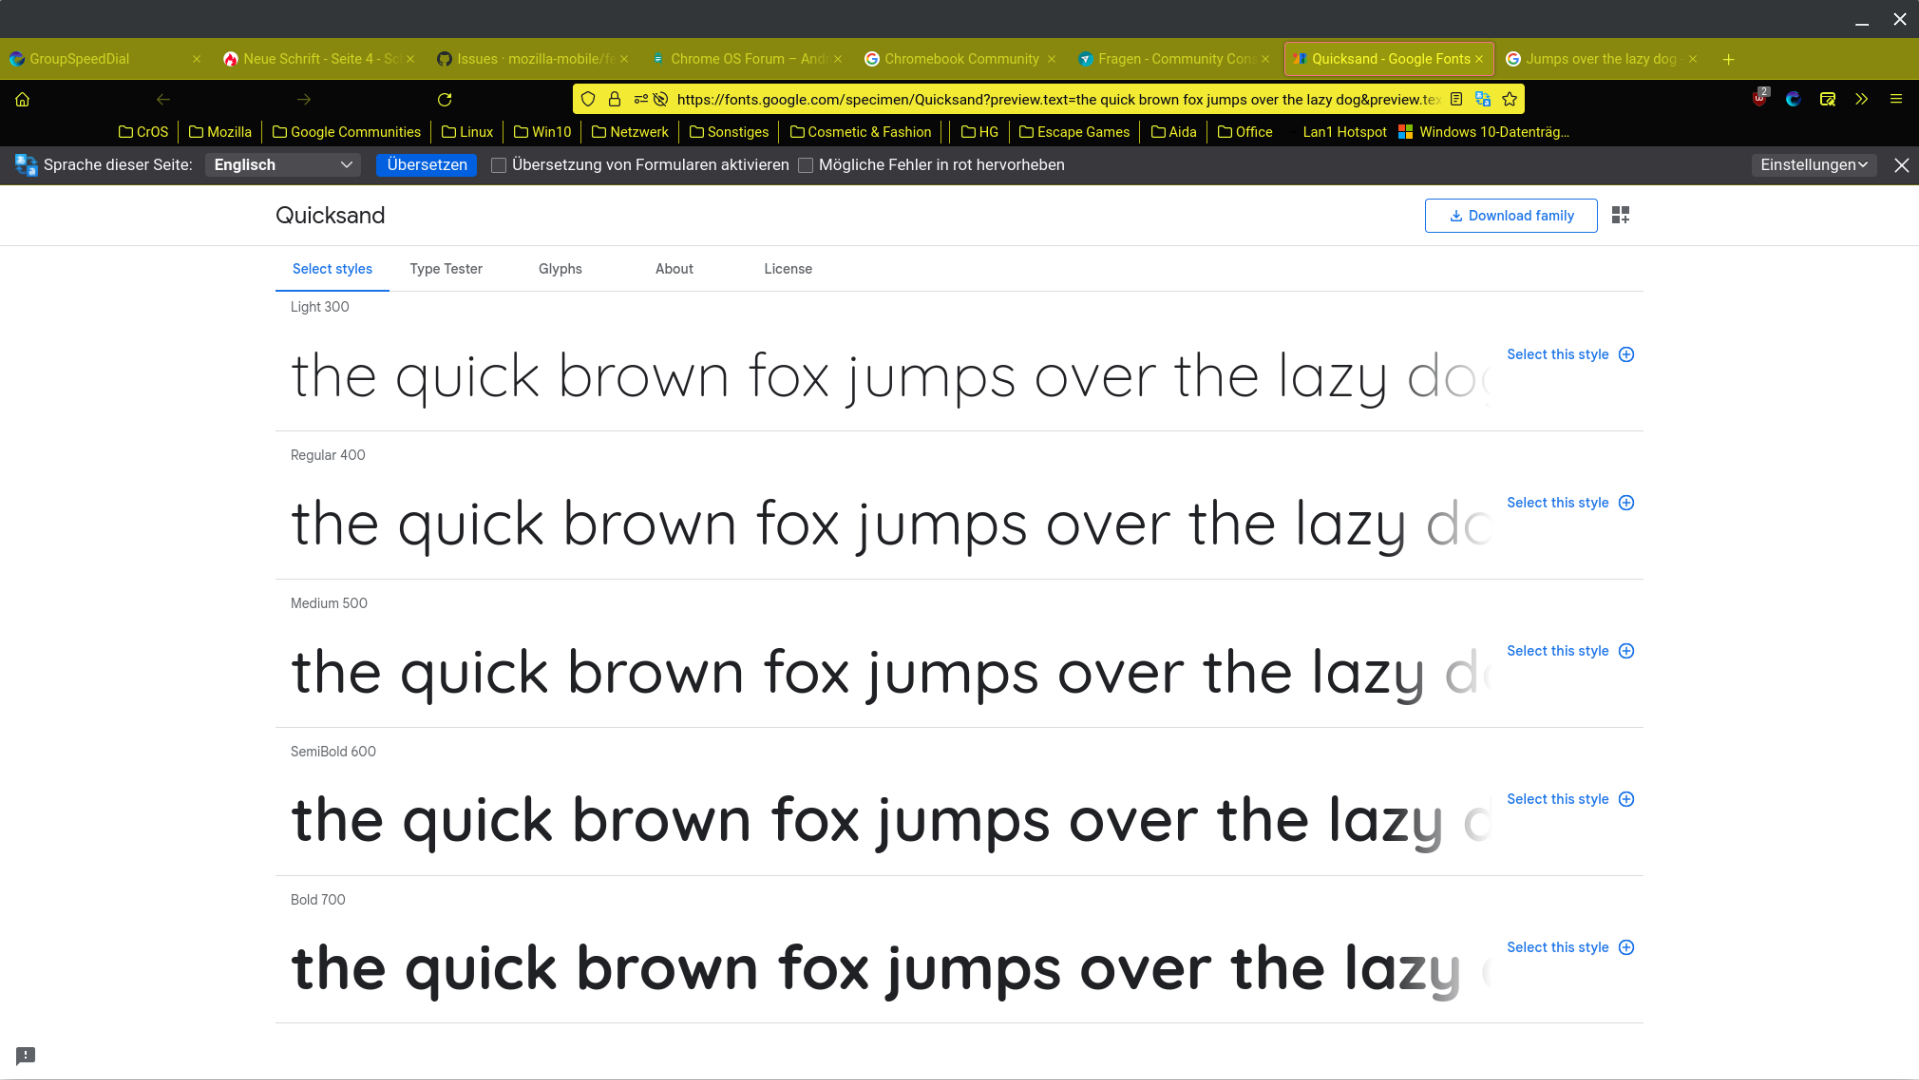
Task: Add the Bold 700 style with plus icon
Action: coord(1627,947)
